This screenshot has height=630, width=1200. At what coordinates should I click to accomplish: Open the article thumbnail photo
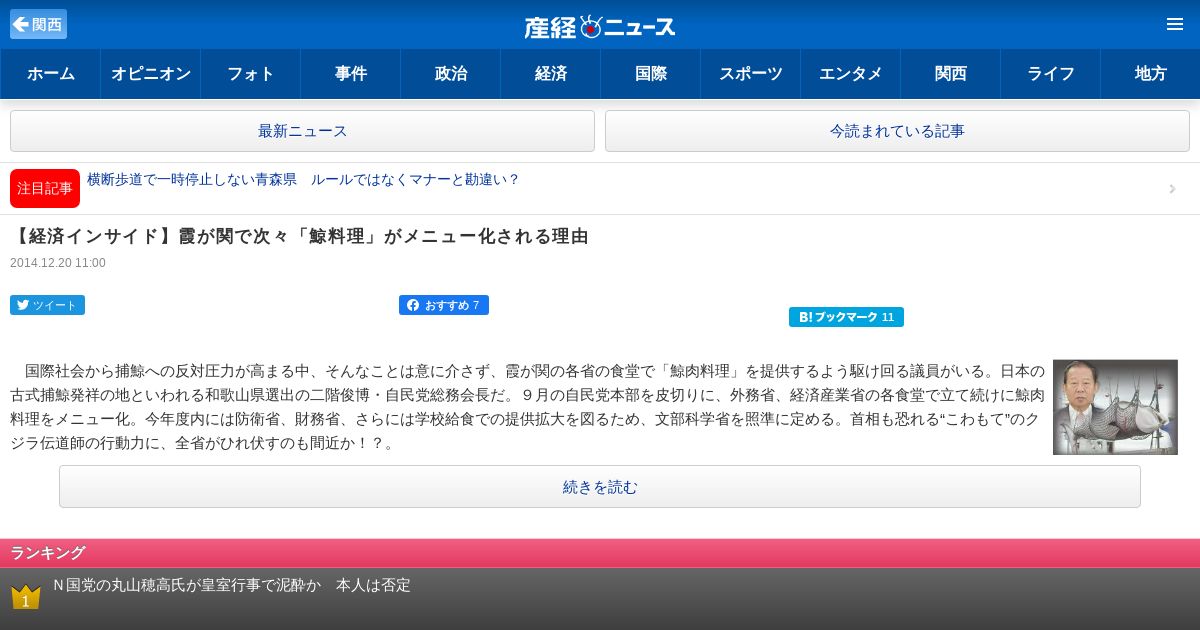coord(1115,407)
